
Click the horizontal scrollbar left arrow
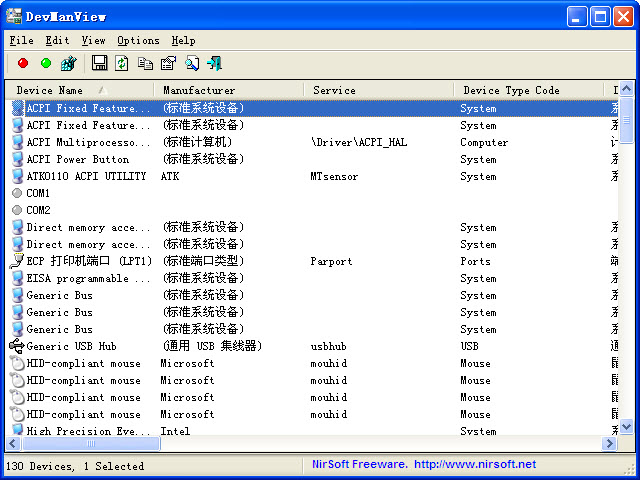(13, 443)
